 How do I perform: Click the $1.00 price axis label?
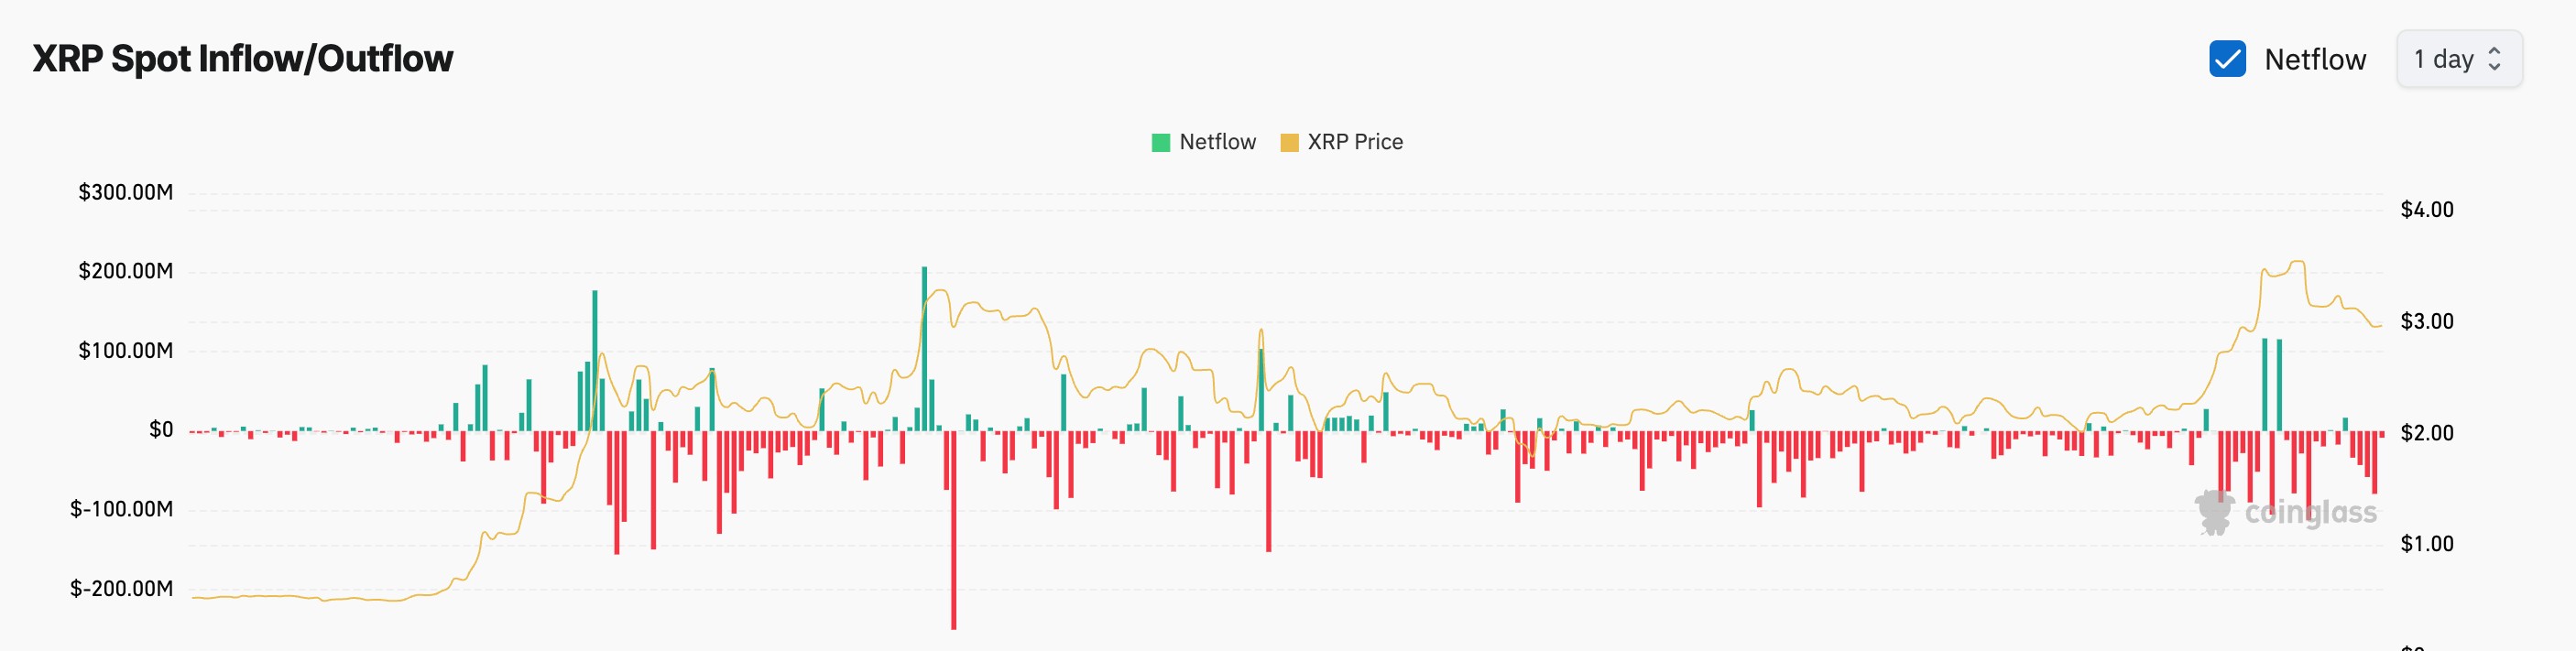[2427, 544]
